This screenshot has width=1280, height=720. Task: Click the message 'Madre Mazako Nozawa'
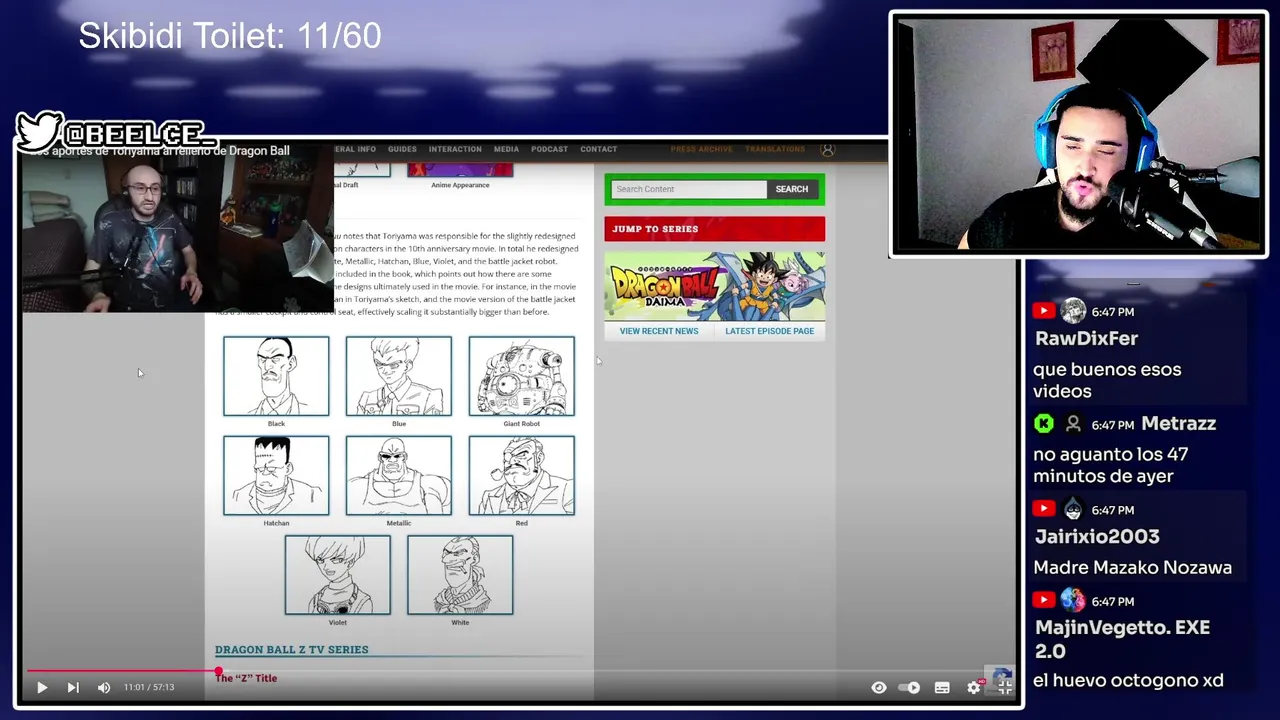point(1132,568)
